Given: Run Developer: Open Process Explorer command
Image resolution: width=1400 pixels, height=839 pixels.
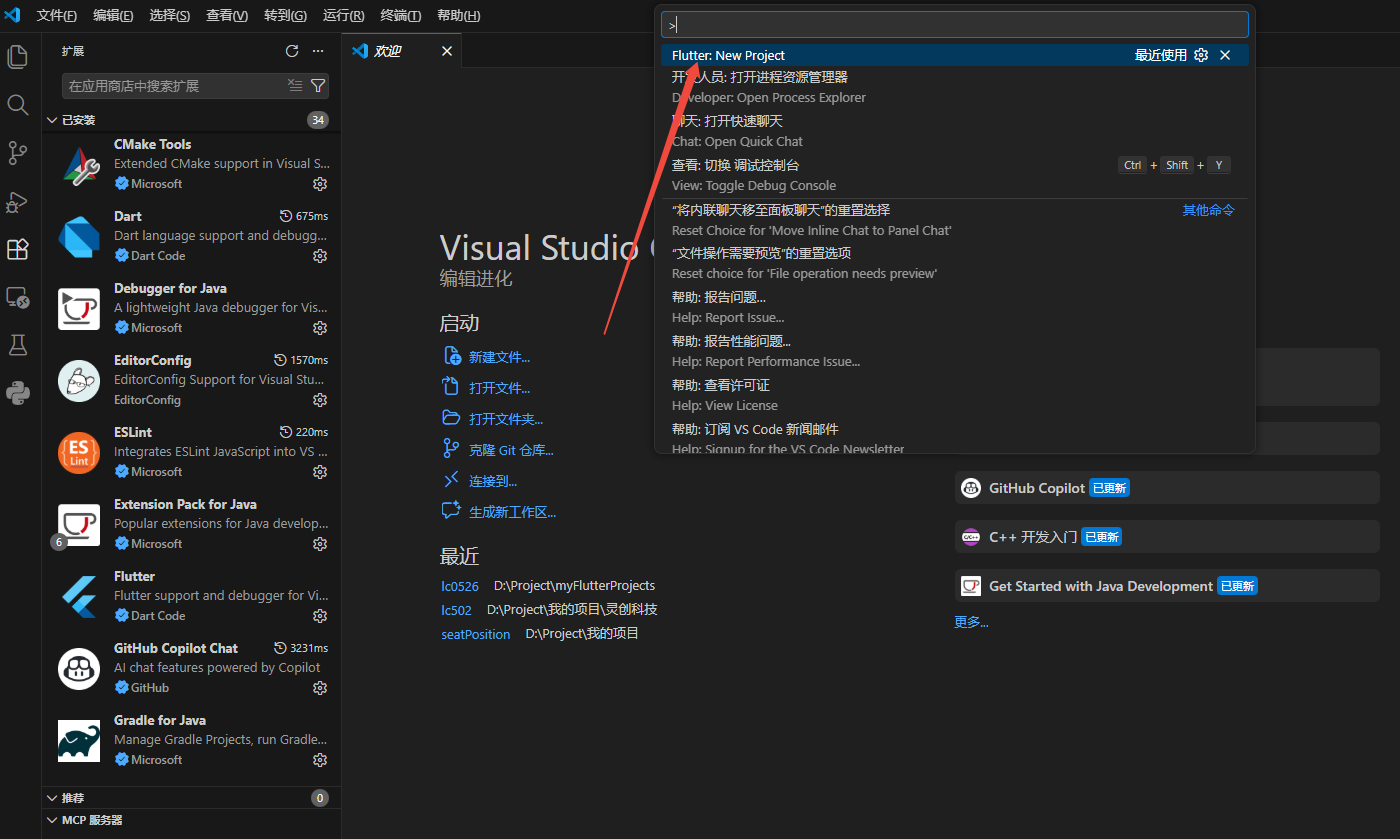Looking at the screenshot, I should 955,87.
